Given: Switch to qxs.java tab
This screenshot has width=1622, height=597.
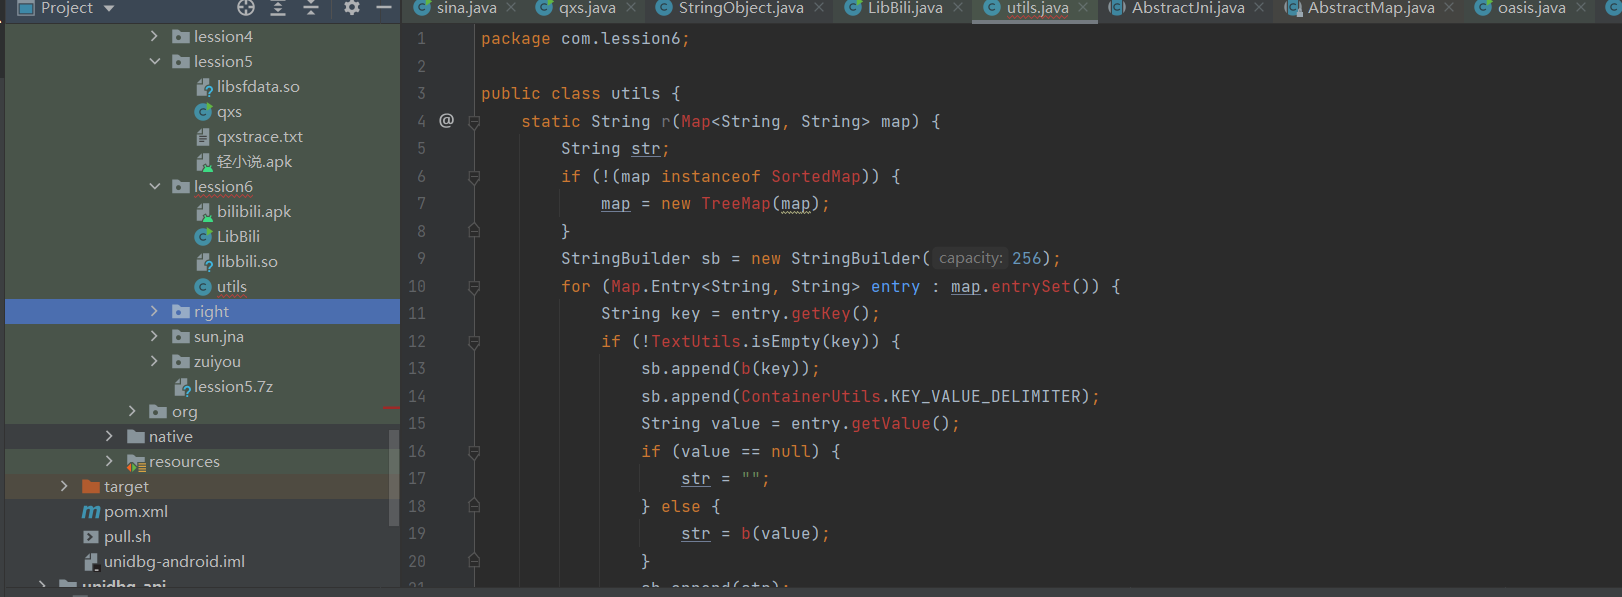Looking at the screenshot, I should click(x=587, y=8).
